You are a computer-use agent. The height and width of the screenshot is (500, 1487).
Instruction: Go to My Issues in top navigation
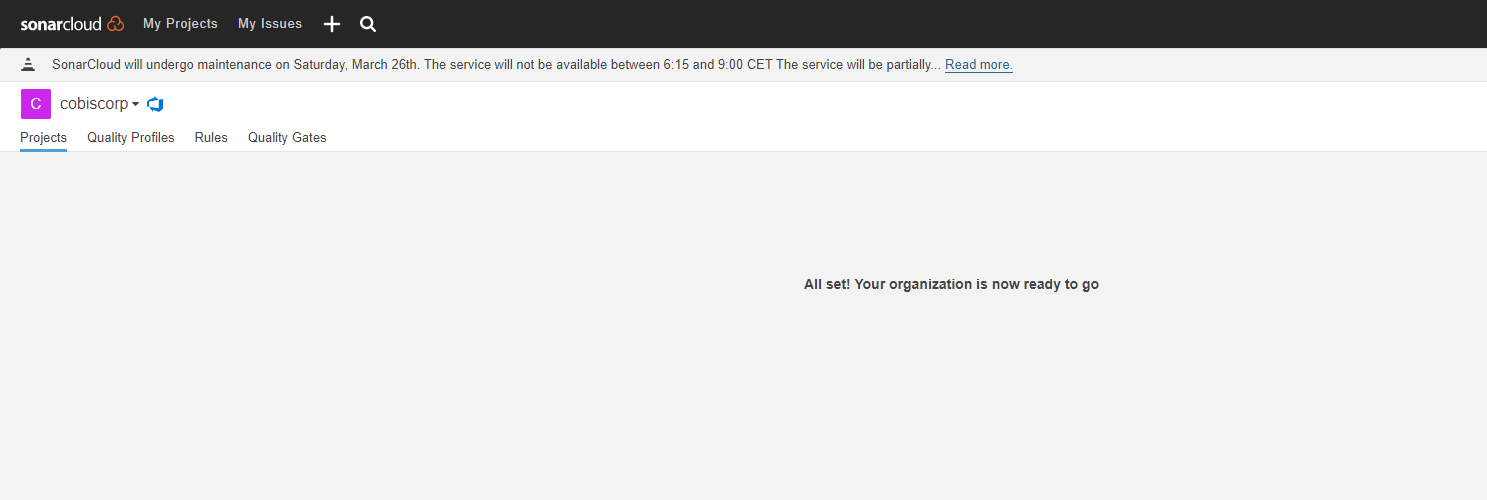tap(270, 24)
